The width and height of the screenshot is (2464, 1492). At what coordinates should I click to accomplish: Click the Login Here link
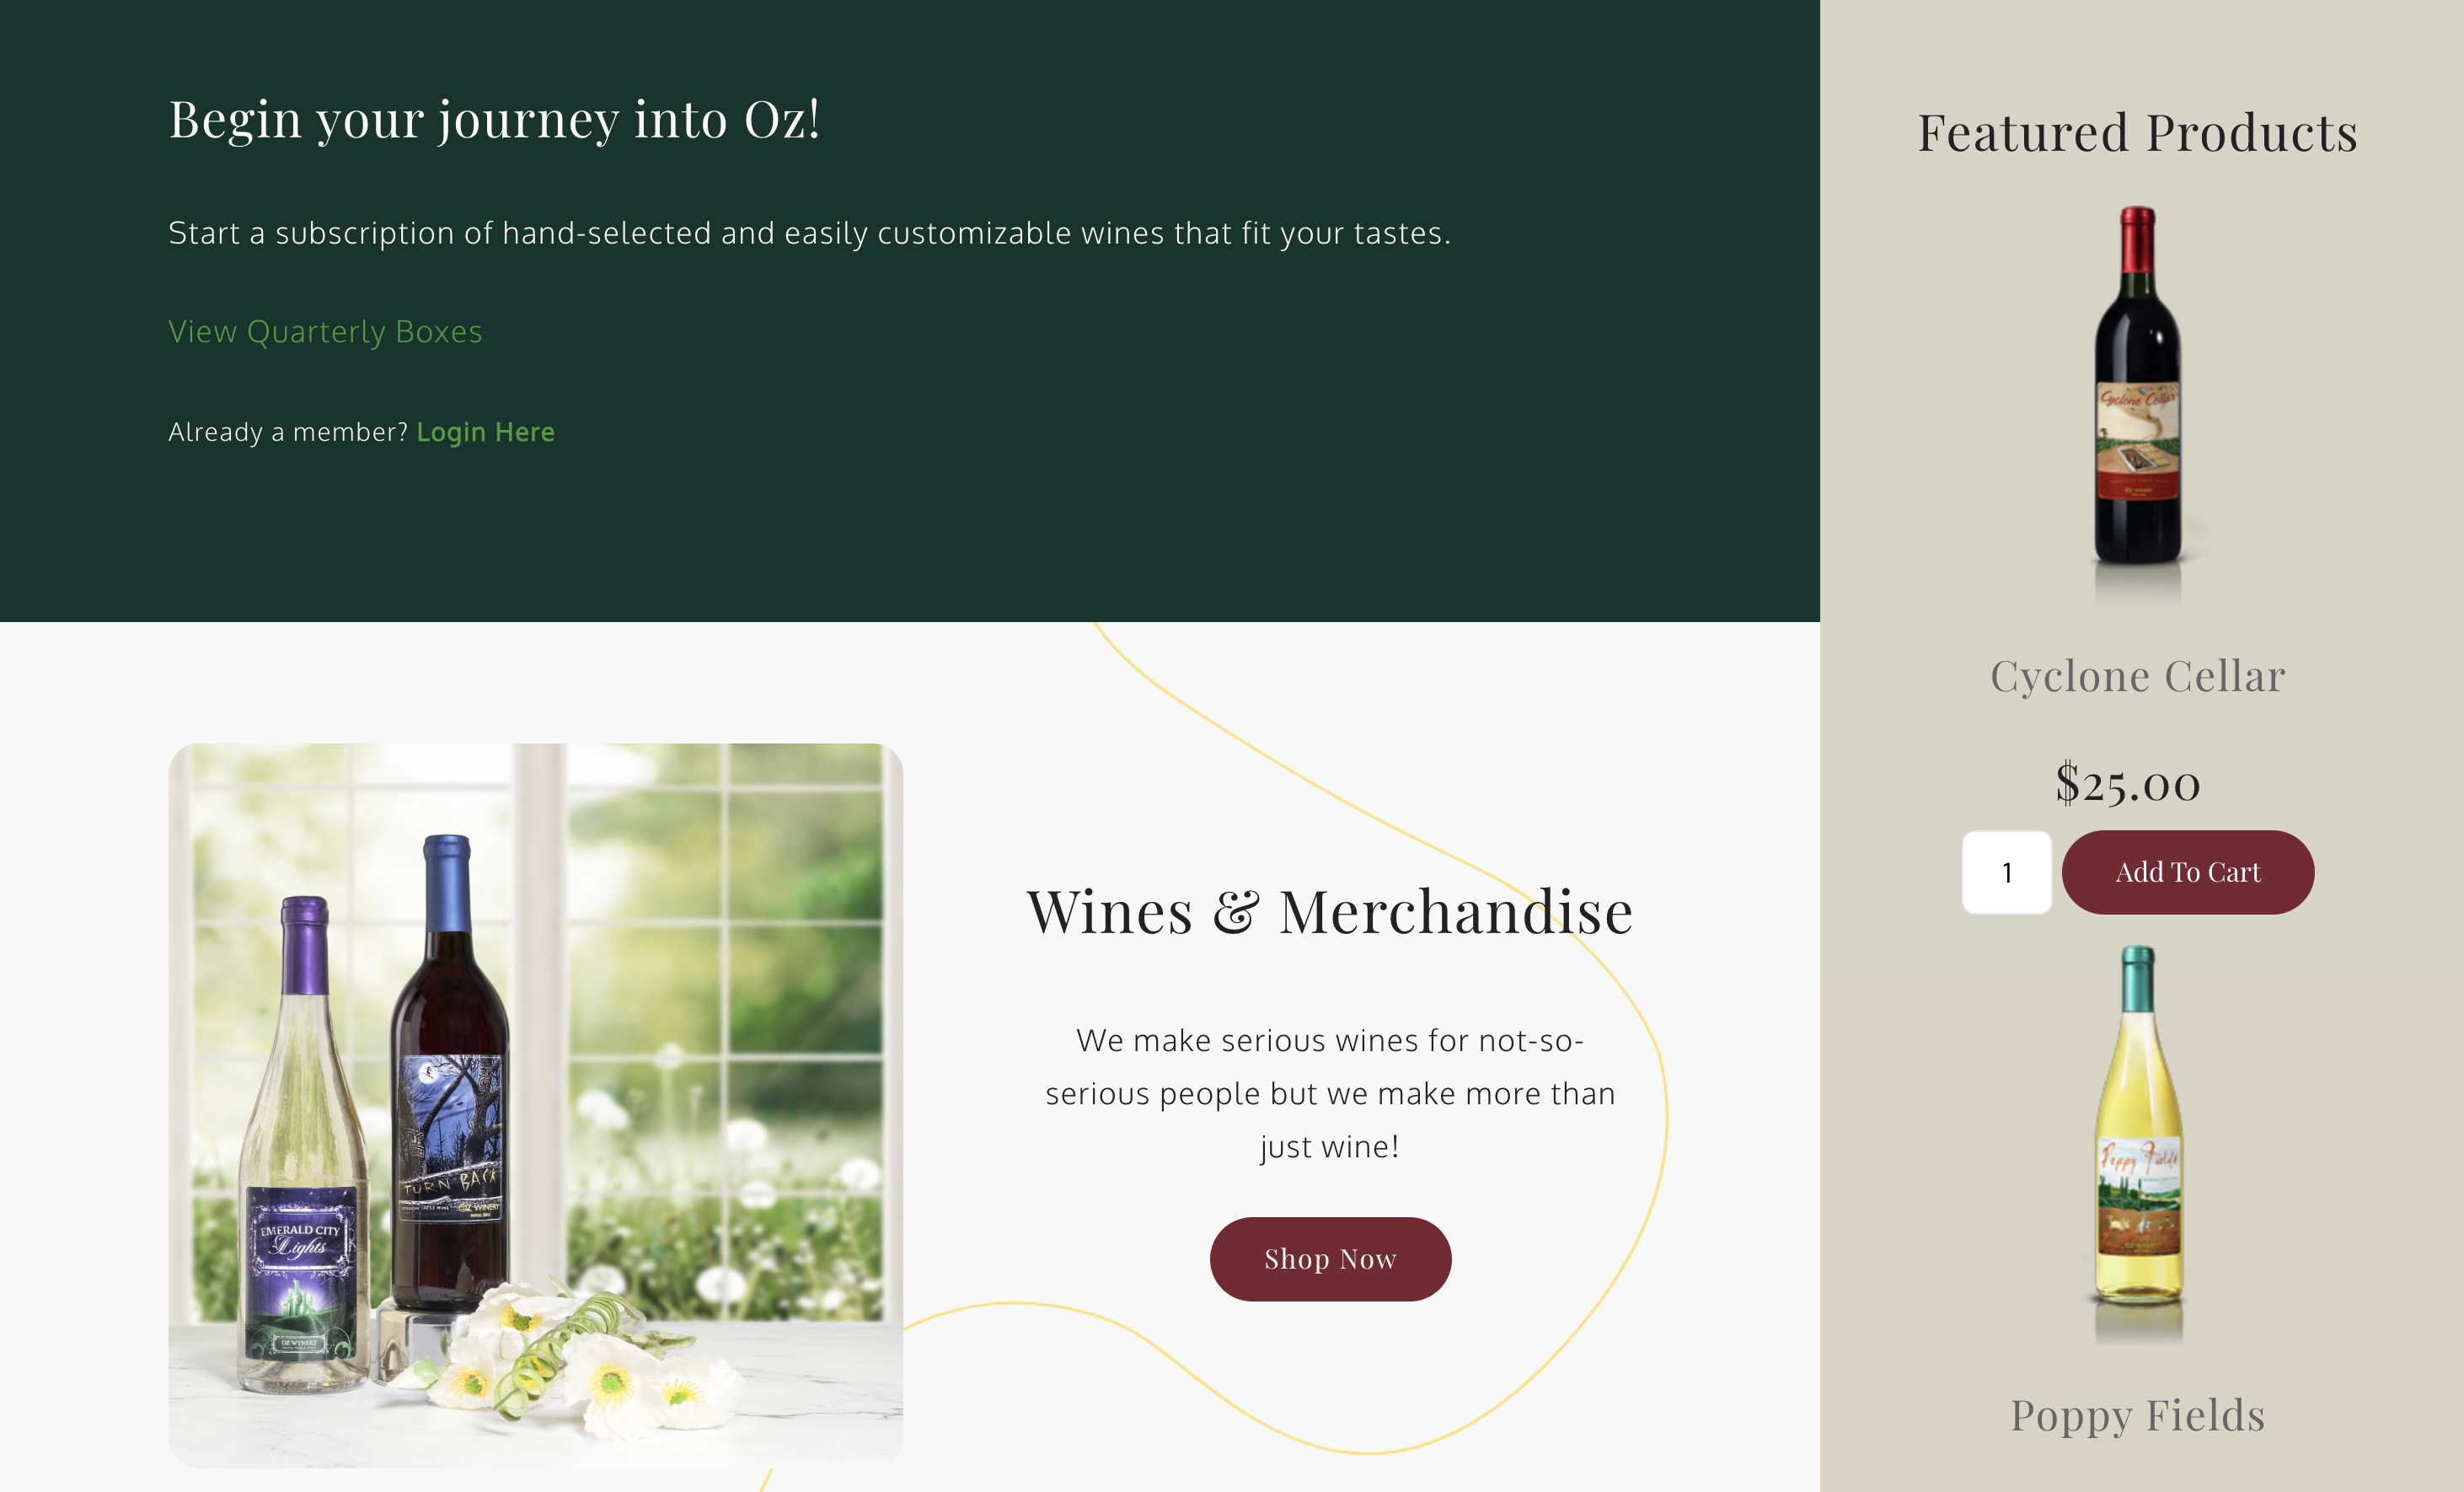(x=485, y=432)
